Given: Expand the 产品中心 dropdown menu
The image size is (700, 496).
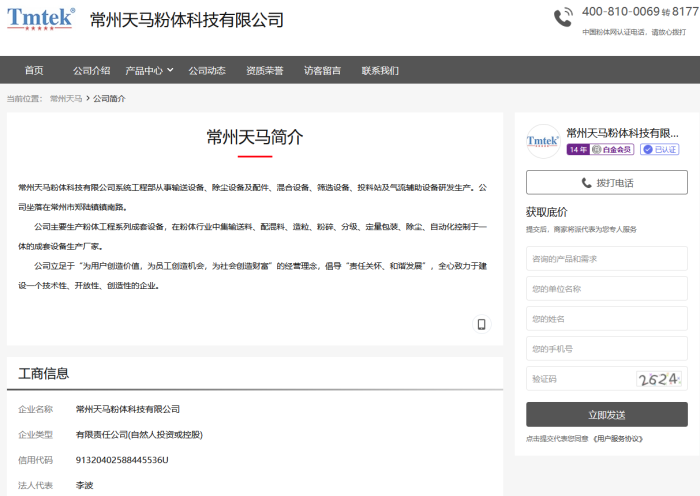Looking at the screenshot, I should [149, 70].
